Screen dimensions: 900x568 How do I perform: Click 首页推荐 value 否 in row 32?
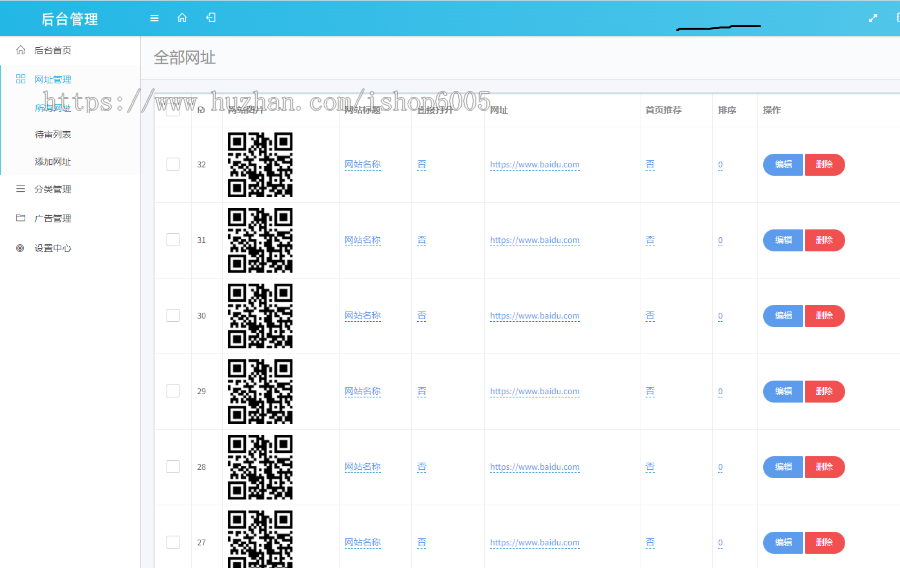tap(650, 165)
